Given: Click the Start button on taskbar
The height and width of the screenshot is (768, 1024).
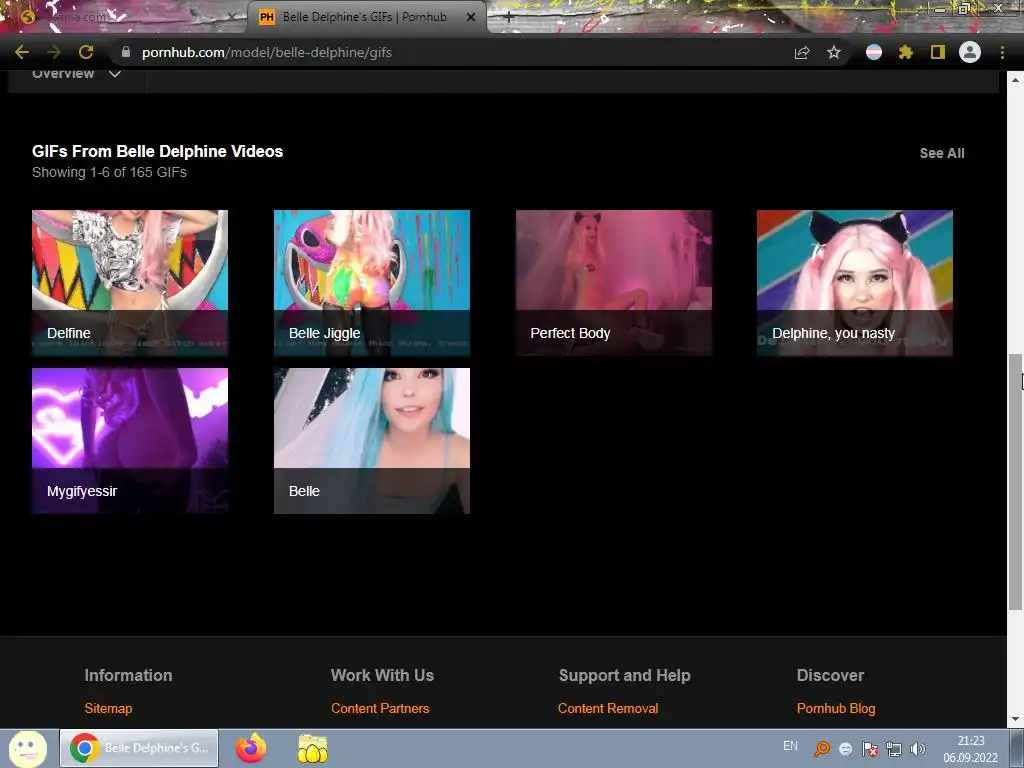Looking at the screenshot, I should pyautogui.click(x=27, y=748).
